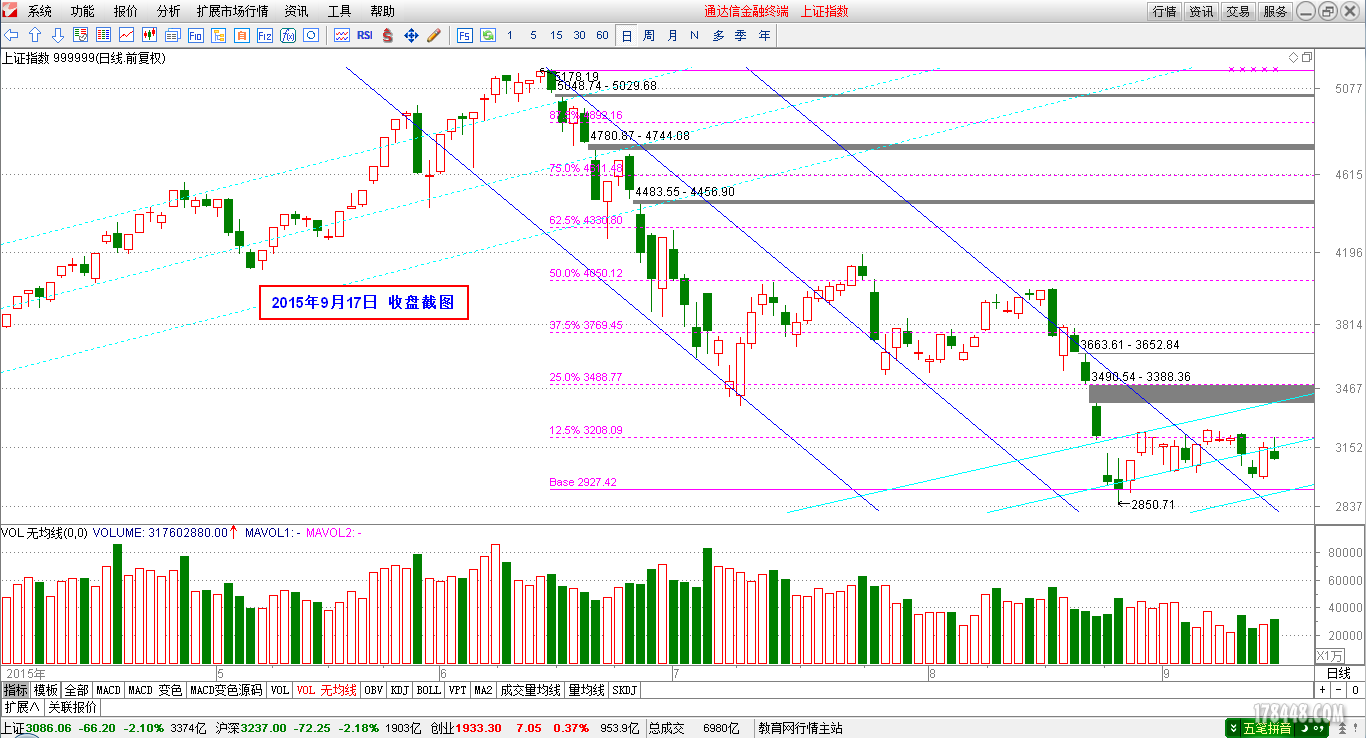Select the N-day period

695,35
